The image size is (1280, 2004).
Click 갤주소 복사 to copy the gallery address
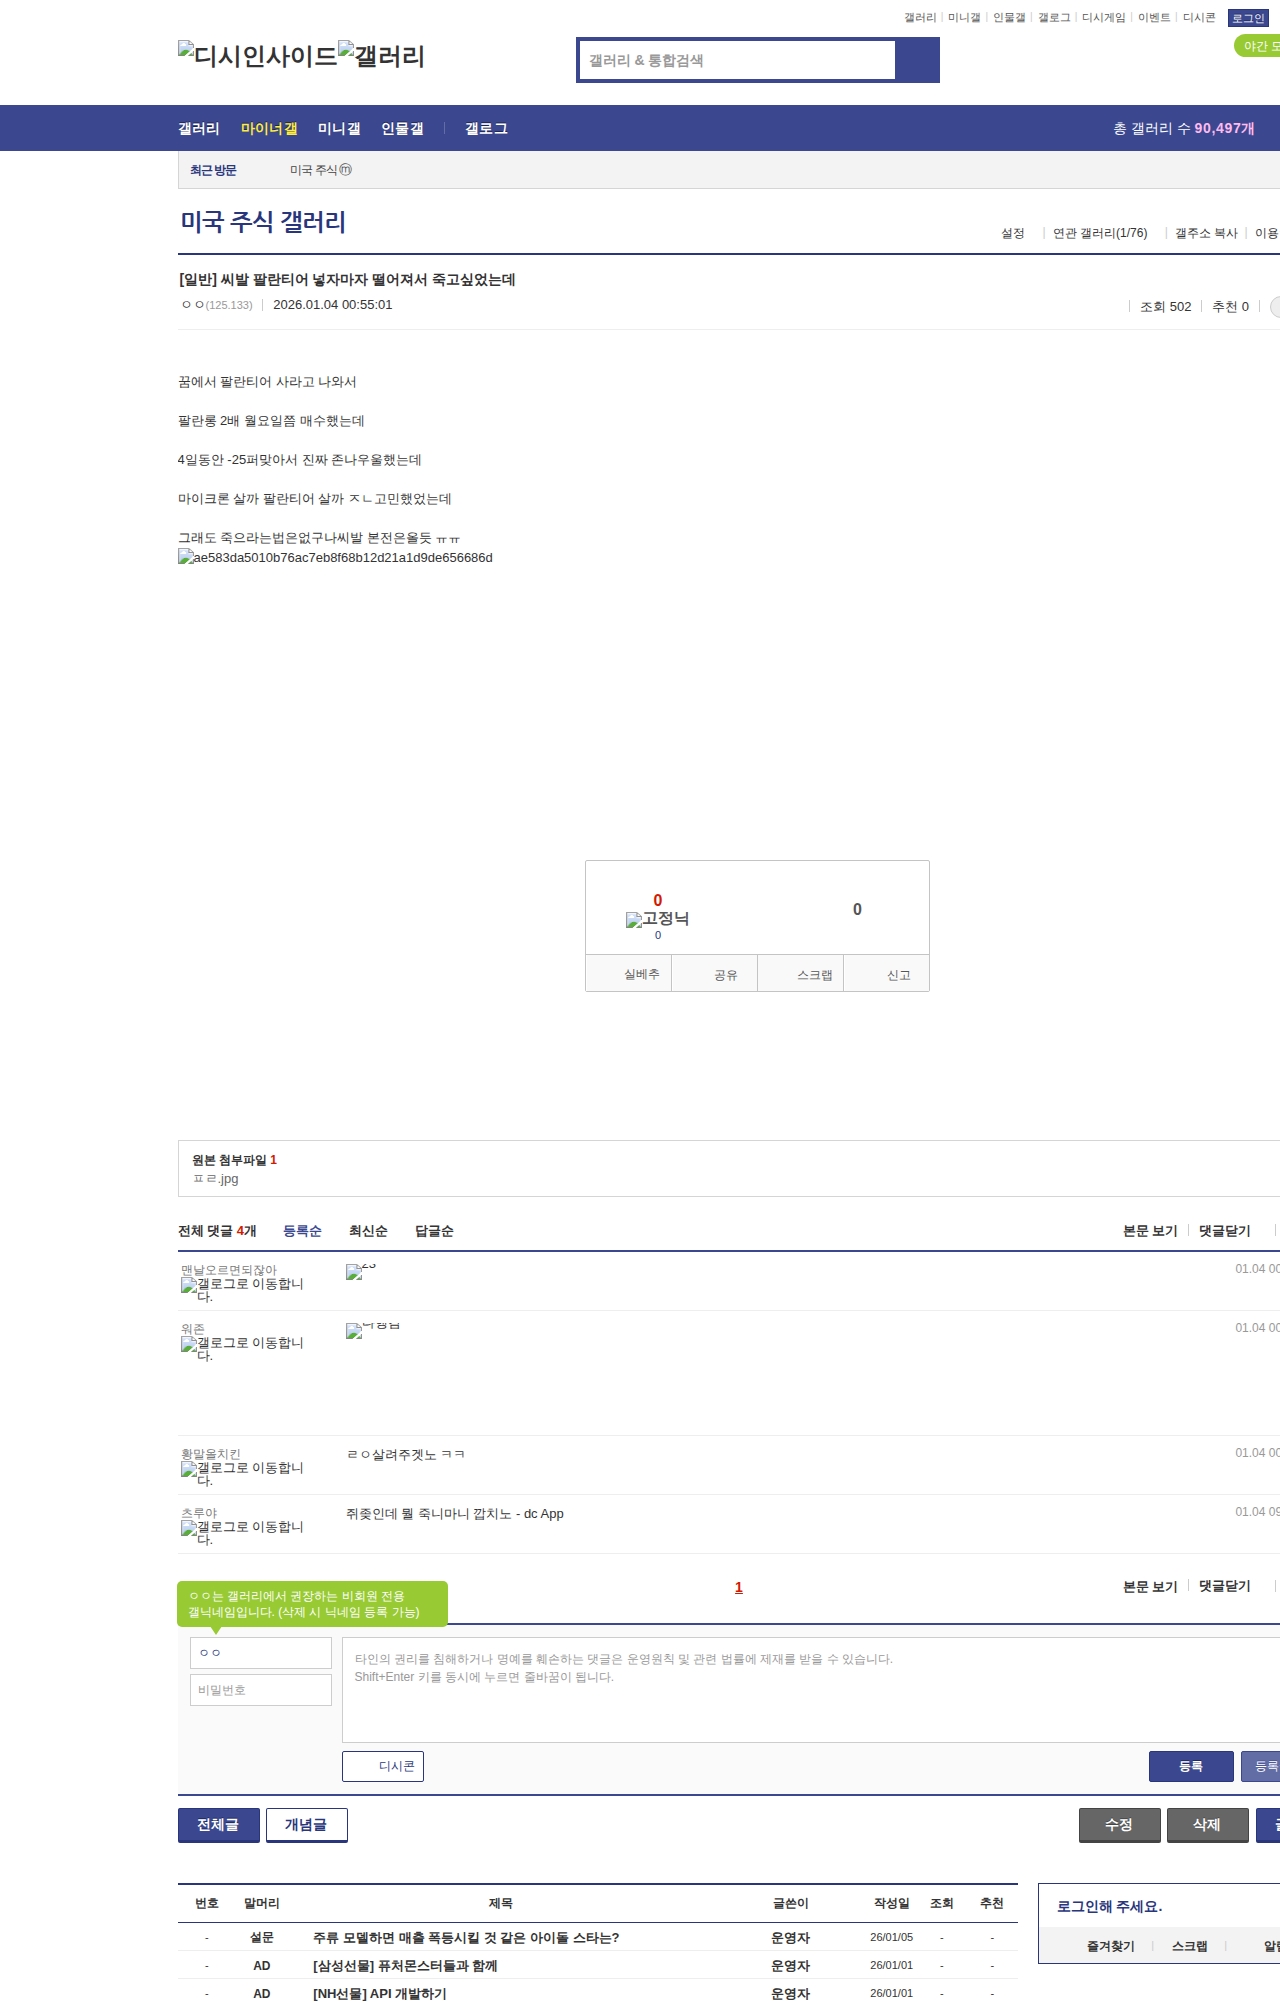(1206, 233)
